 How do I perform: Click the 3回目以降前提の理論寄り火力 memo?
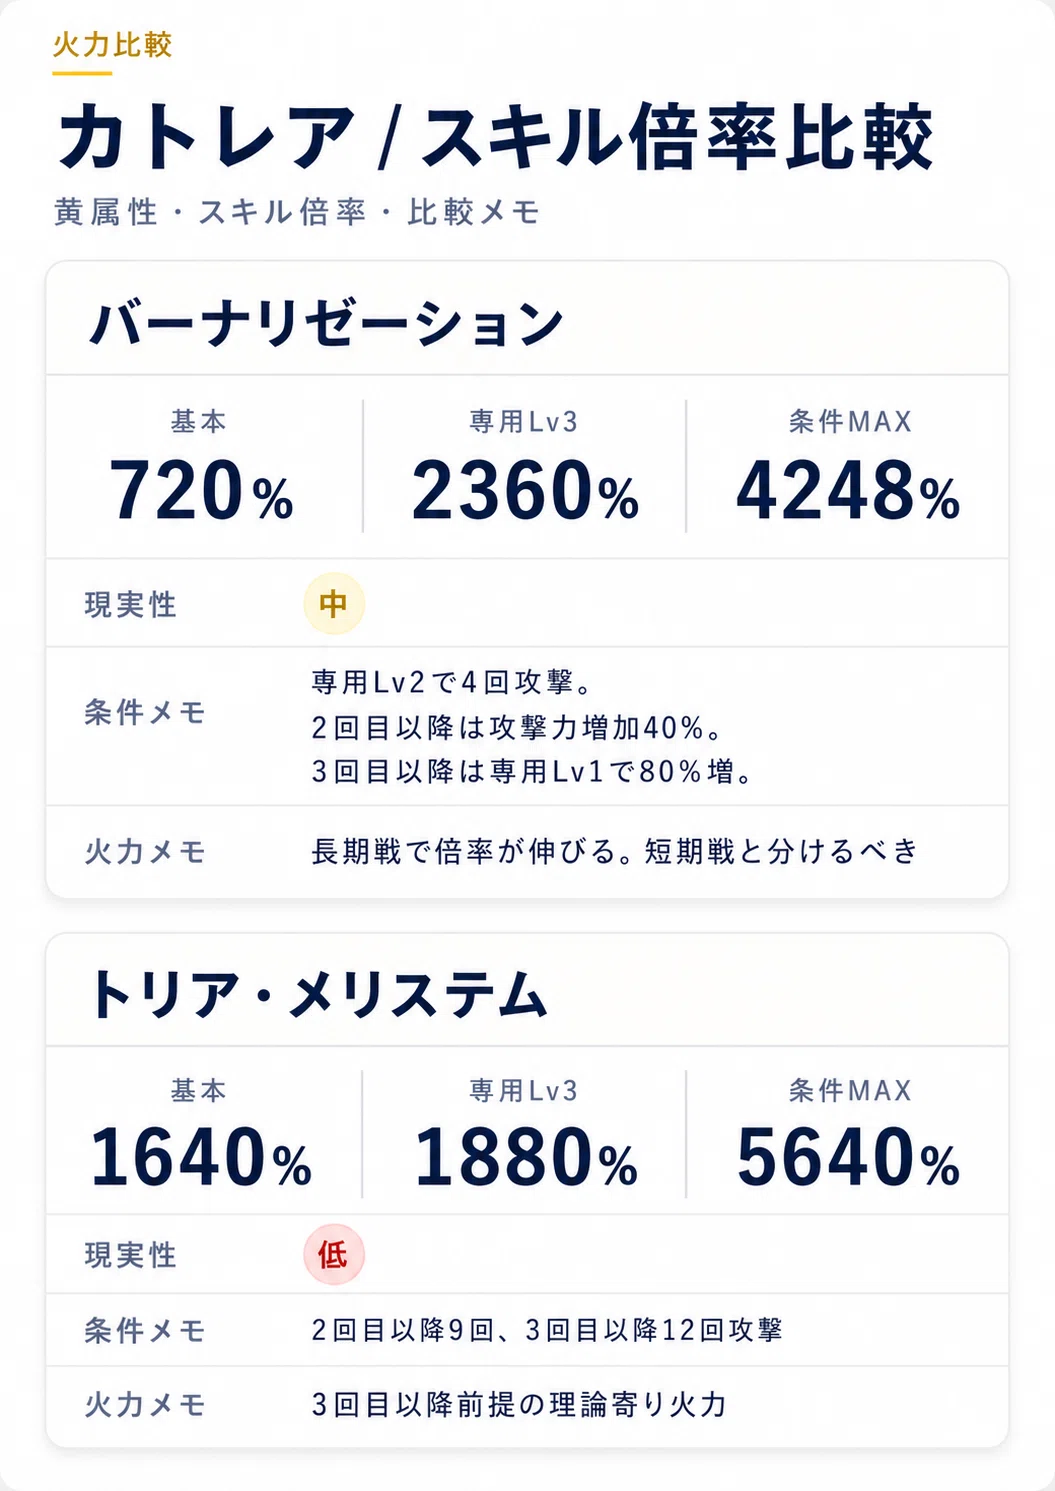coord(519,1404)
